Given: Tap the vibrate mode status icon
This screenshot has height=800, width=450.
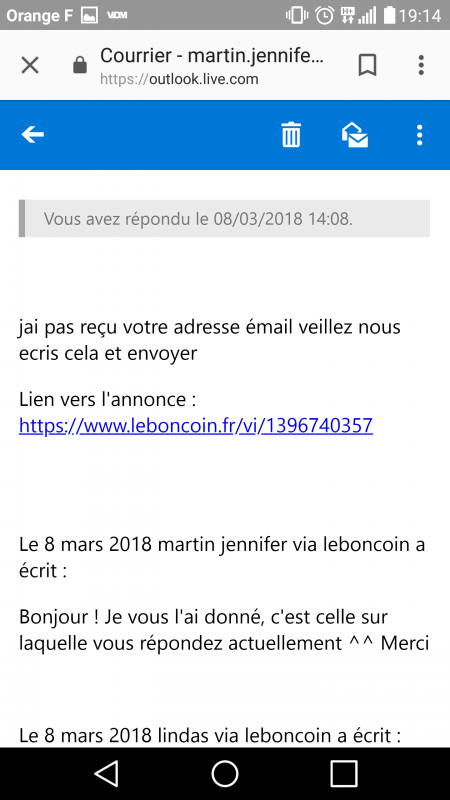Looking at the screenshot, I should (297, 15).
